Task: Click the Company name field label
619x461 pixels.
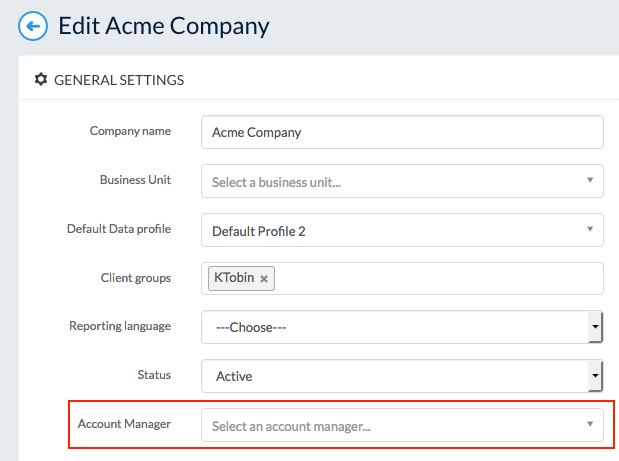Action: [x=130, y=131]
